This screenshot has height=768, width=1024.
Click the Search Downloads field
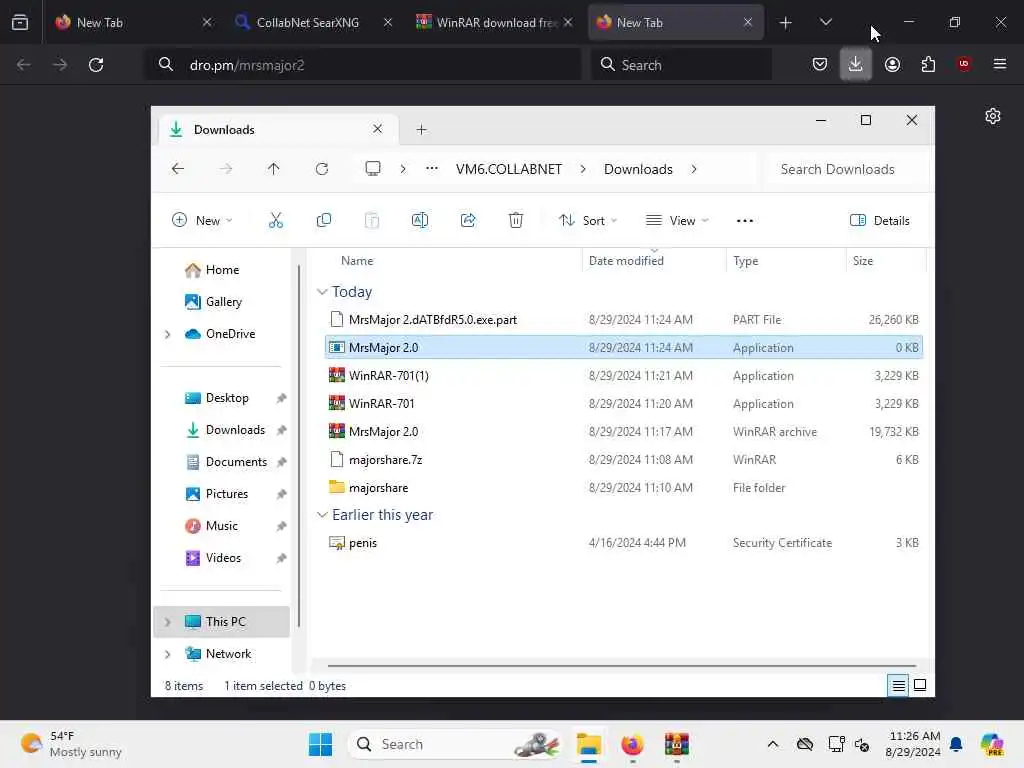(x=845, y=169)
